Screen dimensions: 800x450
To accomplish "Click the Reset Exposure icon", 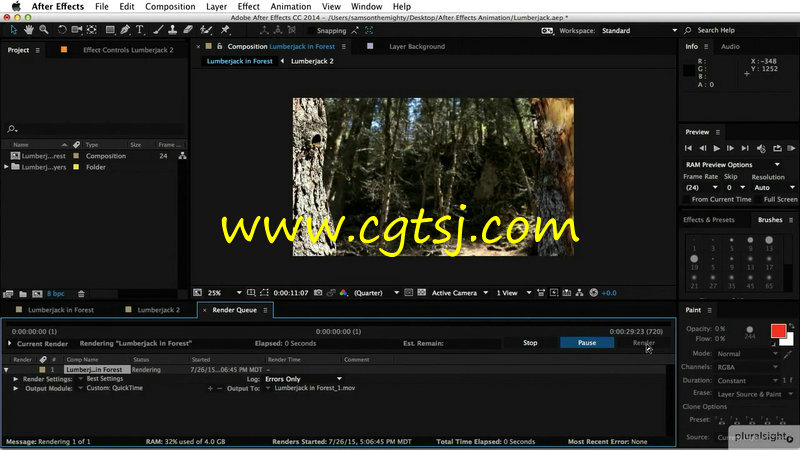I will pos(593,293).
